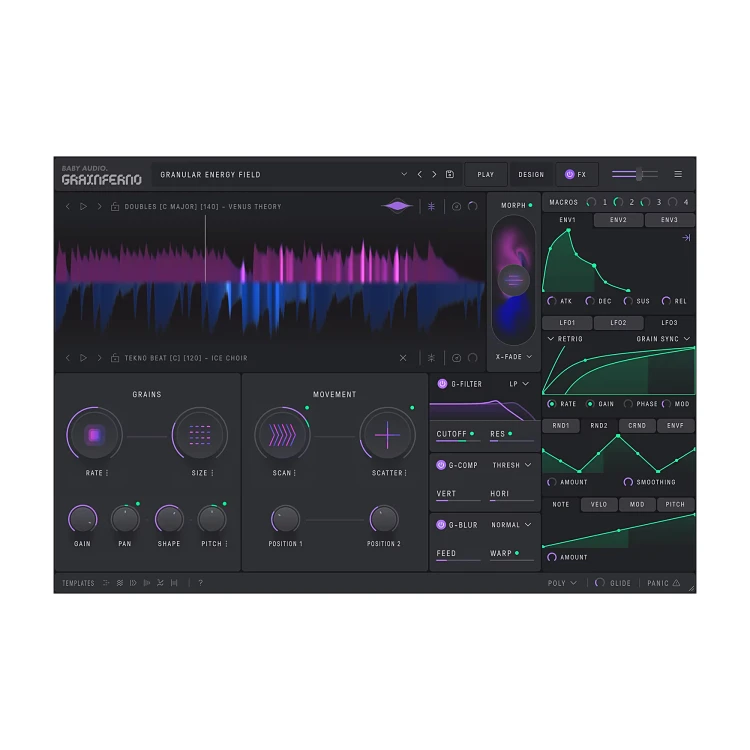Save the current preset with the disk icon

[450, 175]
